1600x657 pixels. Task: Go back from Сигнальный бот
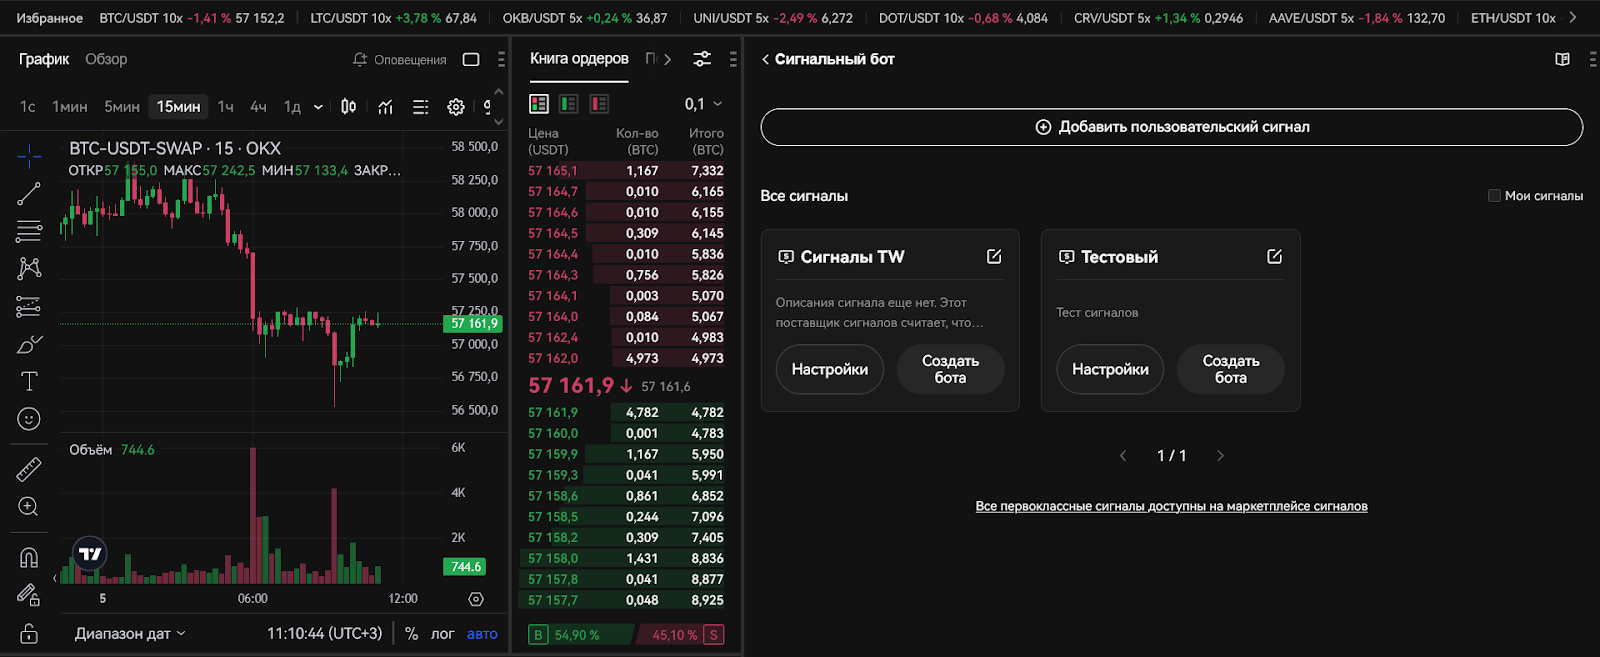tap(765, 59)
